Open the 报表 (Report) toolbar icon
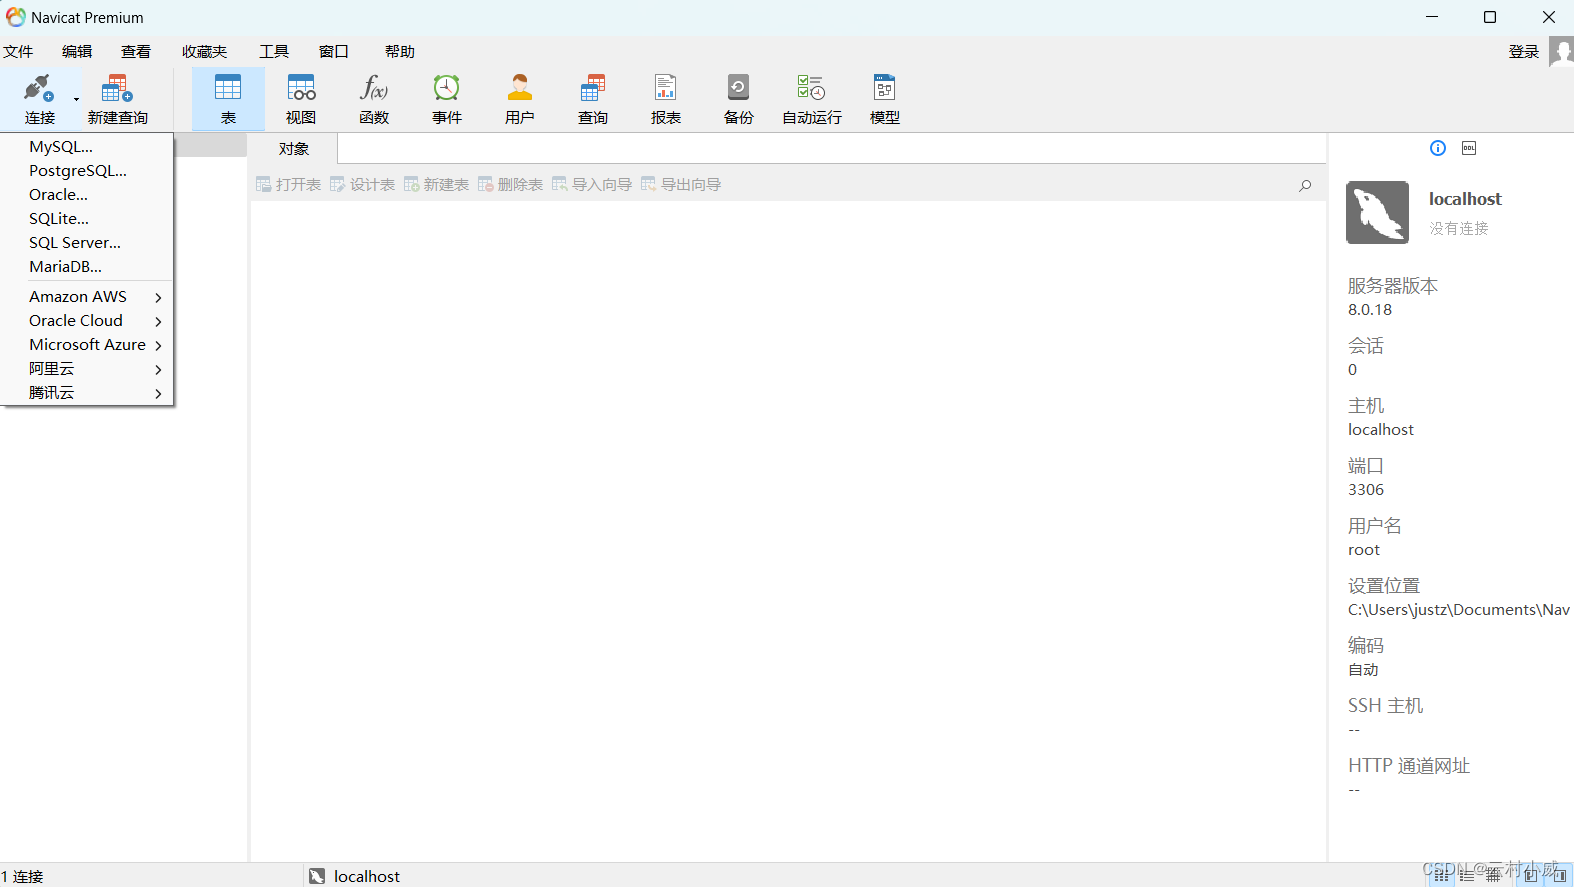 (666, 98)
